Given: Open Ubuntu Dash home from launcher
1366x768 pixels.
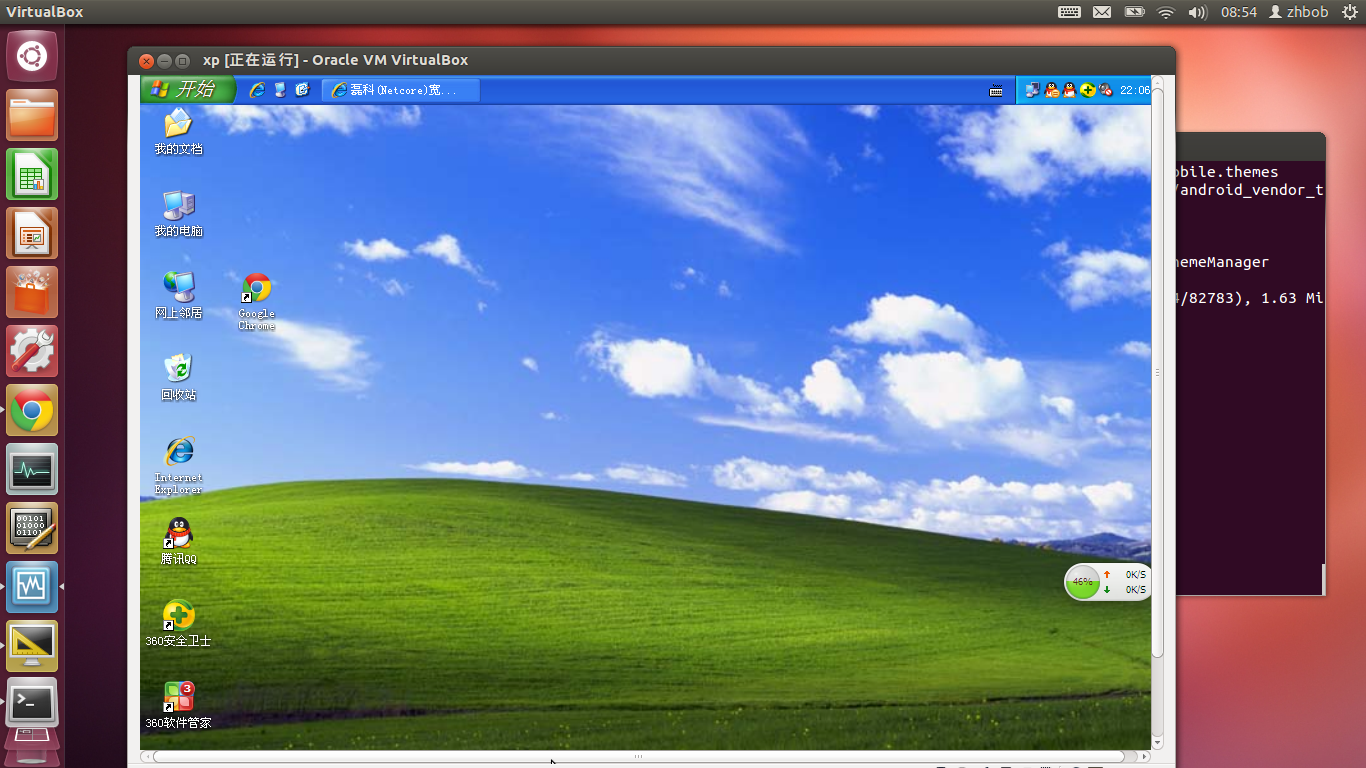Looking at the screenshot, I should 32,56.
